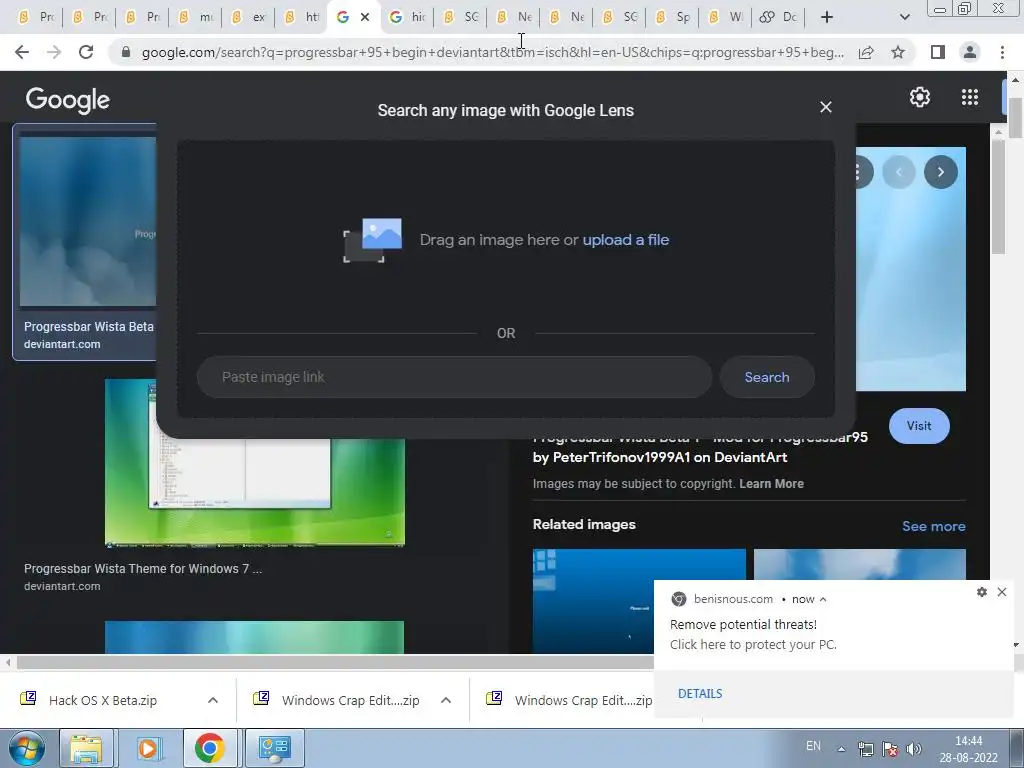Screen dimensions: 1024x768
Task: Focus the 'Paste image link' field
Action: (454, 377)
